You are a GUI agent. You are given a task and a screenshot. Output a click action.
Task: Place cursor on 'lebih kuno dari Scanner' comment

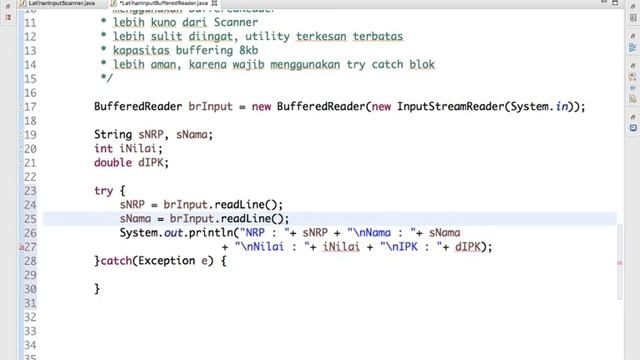tap(185, 22)
